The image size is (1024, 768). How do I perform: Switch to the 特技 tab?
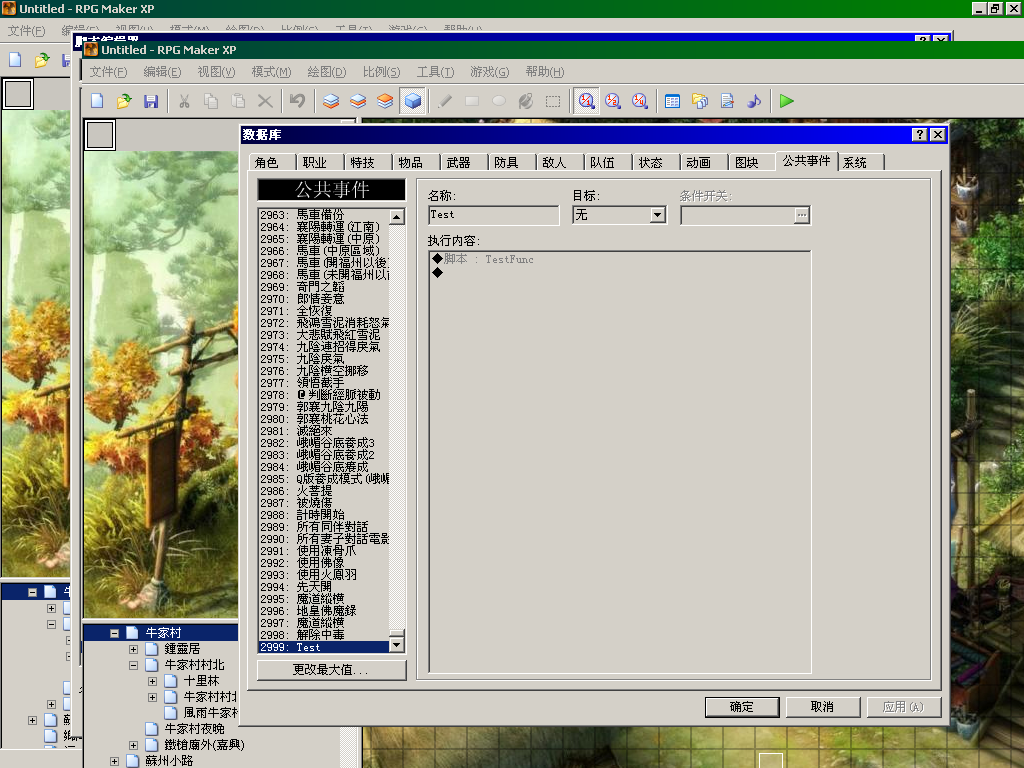(x=362, y=163)
